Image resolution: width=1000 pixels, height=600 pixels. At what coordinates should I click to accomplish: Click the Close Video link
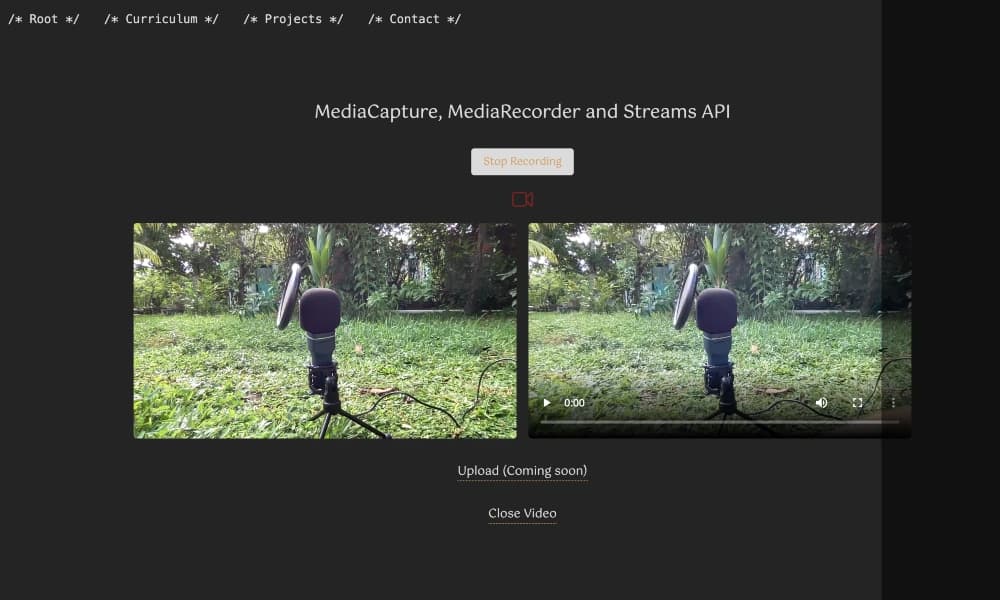[522, 513]
